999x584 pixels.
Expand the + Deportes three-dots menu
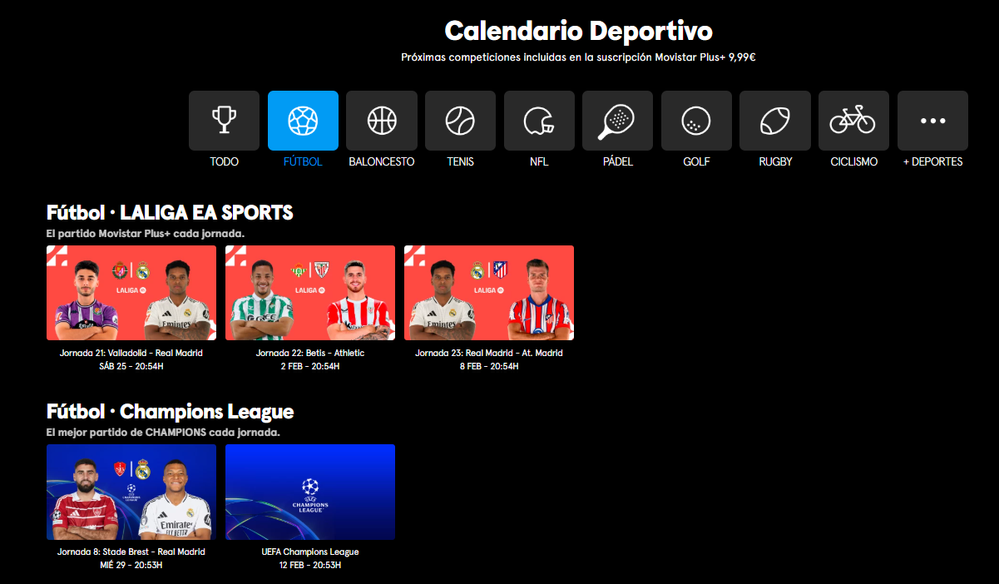(x=932, y=121)
